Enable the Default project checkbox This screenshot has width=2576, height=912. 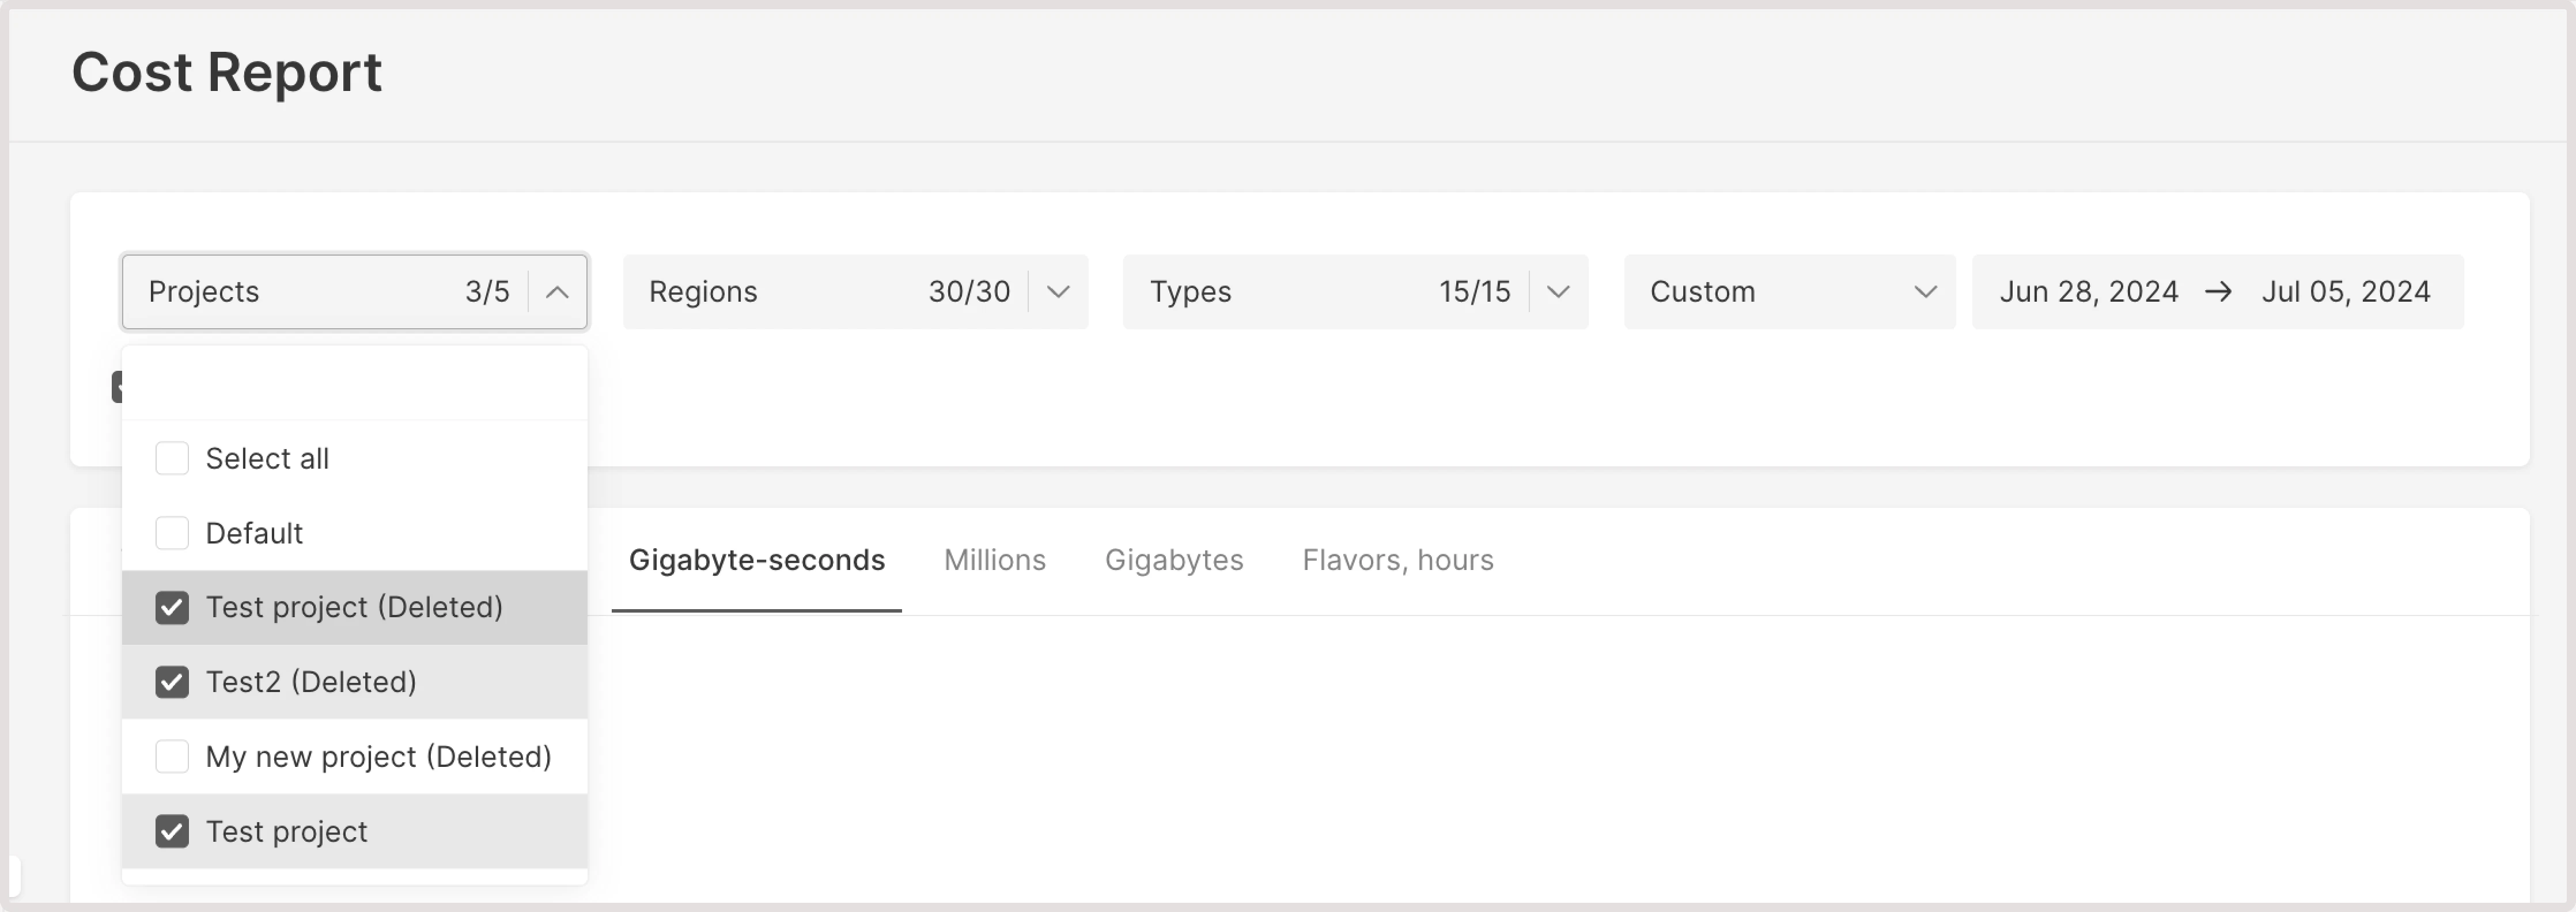point(172,532)
